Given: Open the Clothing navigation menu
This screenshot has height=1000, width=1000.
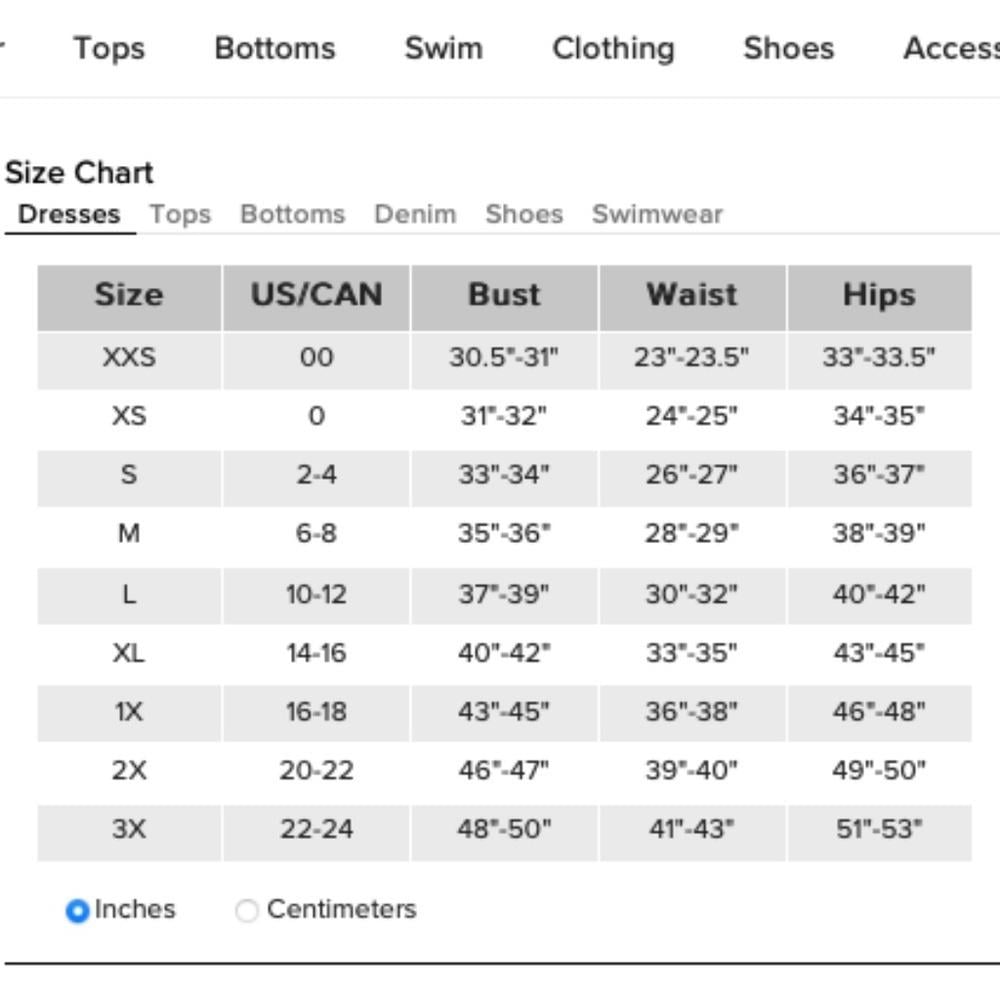Looking at the screenshot, I should (x=614, y=48).
